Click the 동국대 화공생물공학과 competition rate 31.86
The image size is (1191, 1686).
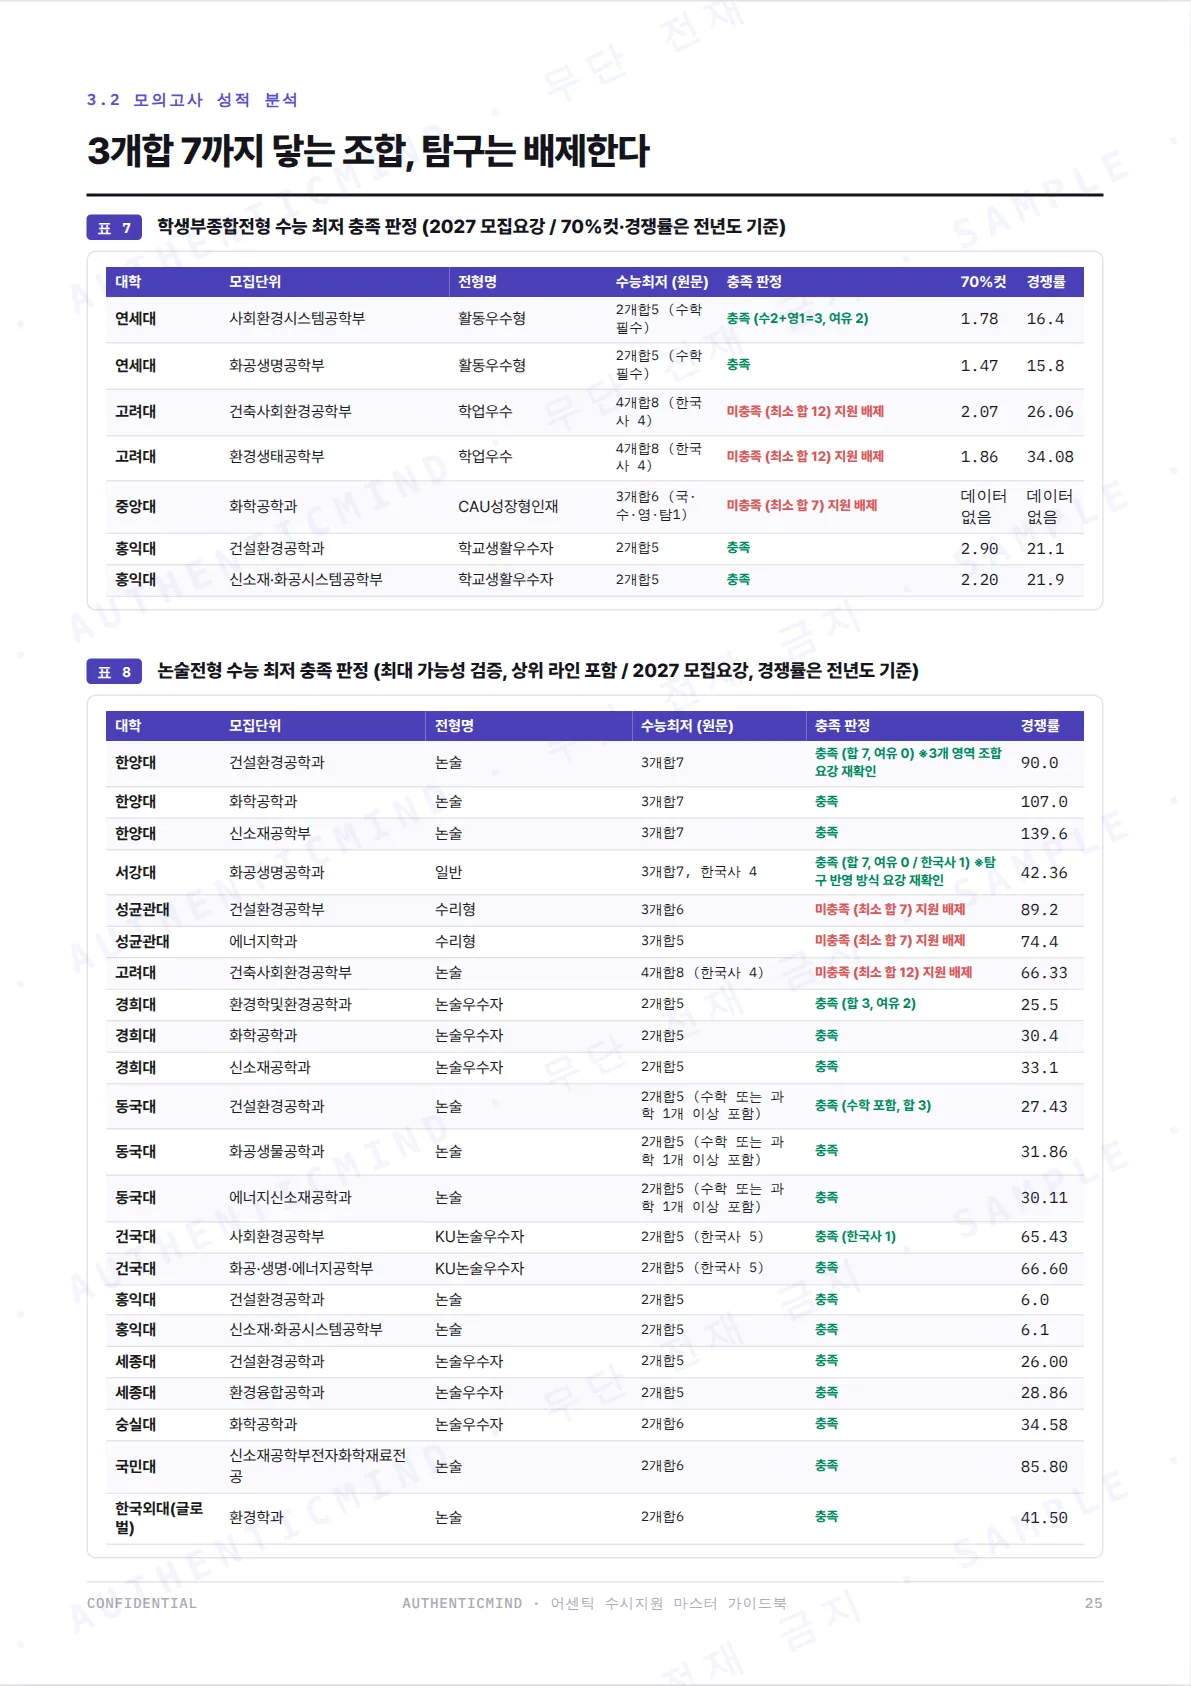[x=1044, y=1152]
